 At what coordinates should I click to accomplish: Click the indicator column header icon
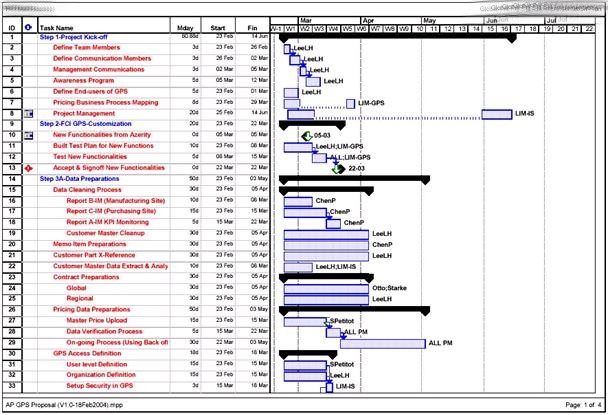(x=27, y=28)
